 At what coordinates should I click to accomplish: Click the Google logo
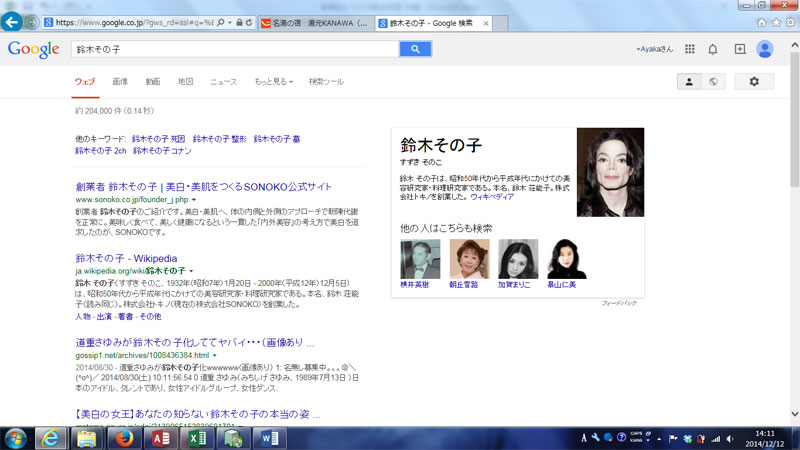[x=34, y=49]
